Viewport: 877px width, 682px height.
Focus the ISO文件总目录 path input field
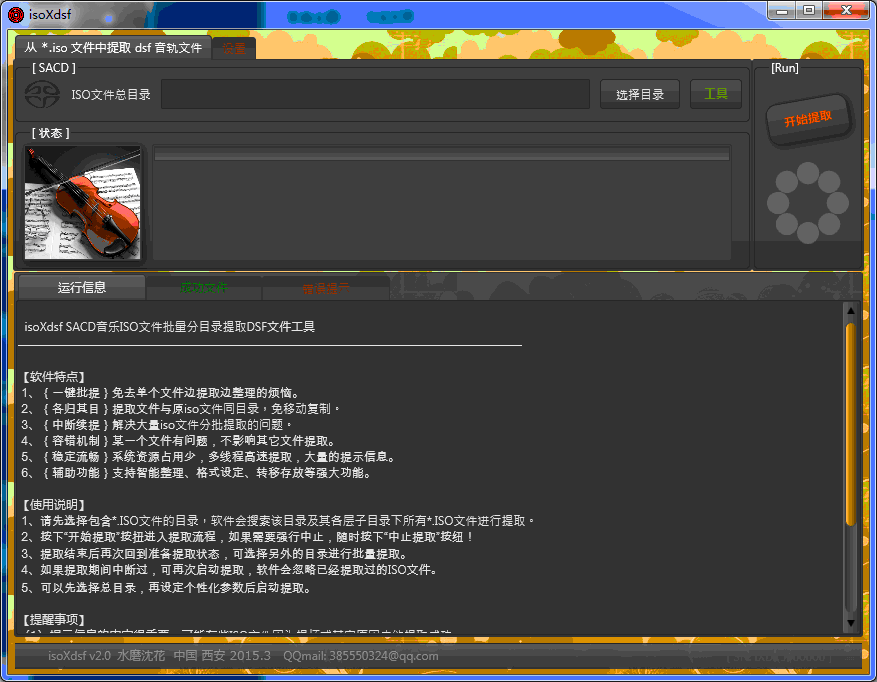pyautogui.click(x=375, y=94)
